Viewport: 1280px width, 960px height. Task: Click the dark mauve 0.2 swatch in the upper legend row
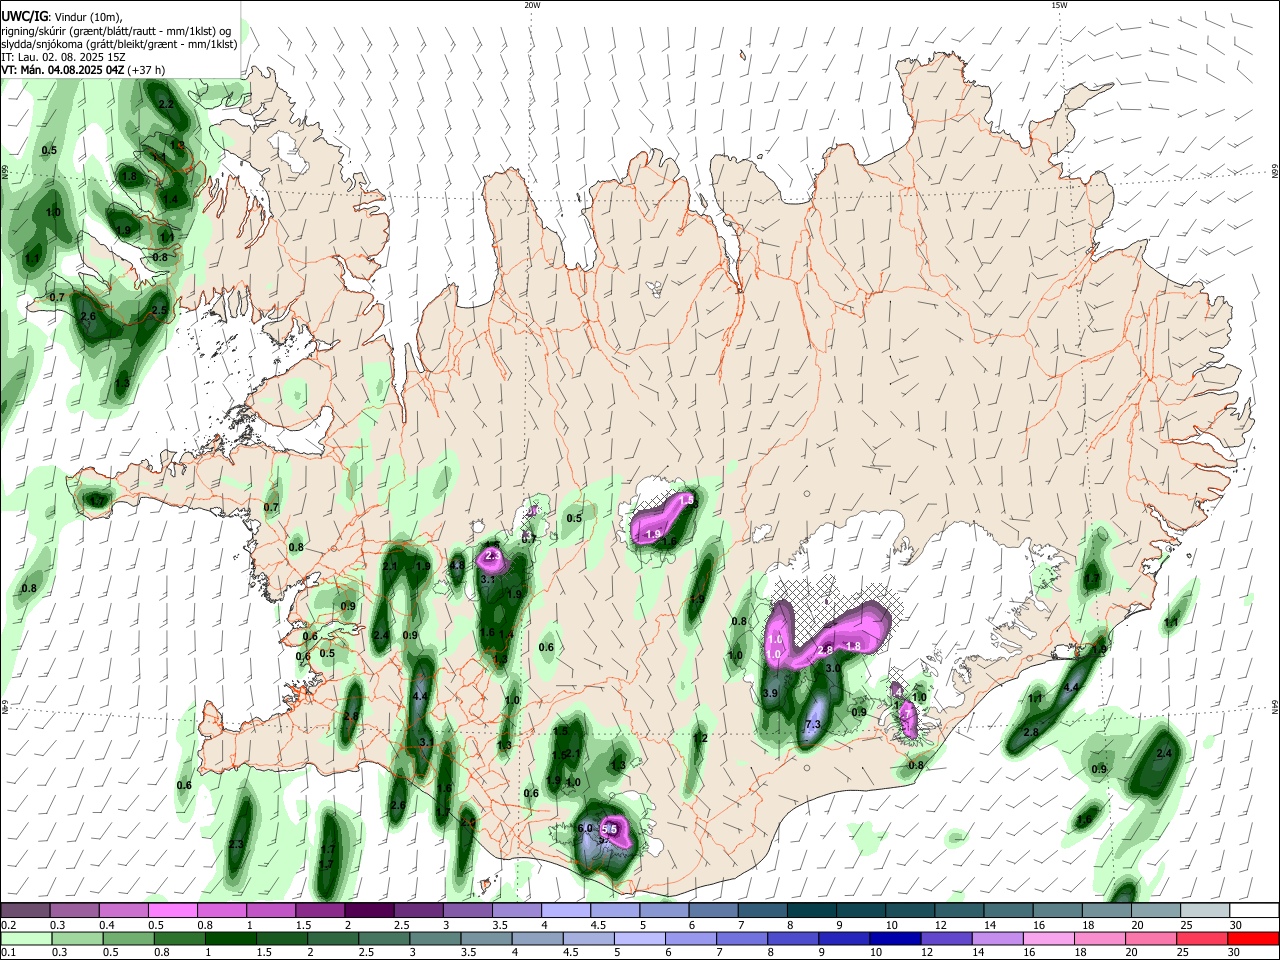point(25,911)
